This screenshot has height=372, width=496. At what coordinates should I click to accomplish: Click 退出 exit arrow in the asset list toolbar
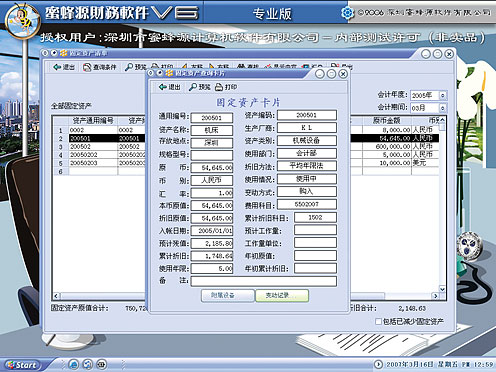point(64,67)
